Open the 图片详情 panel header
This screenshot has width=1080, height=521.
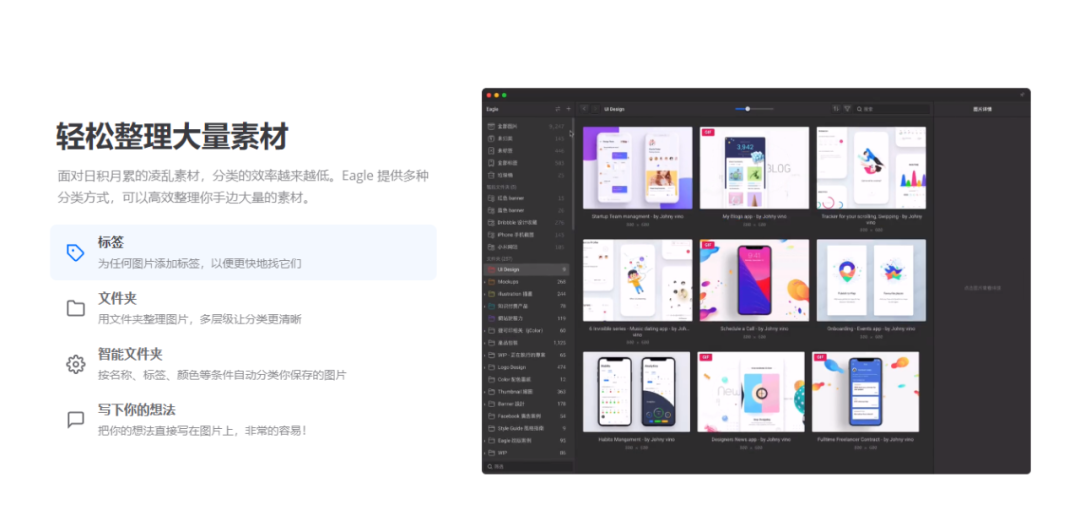pos(982,109)
